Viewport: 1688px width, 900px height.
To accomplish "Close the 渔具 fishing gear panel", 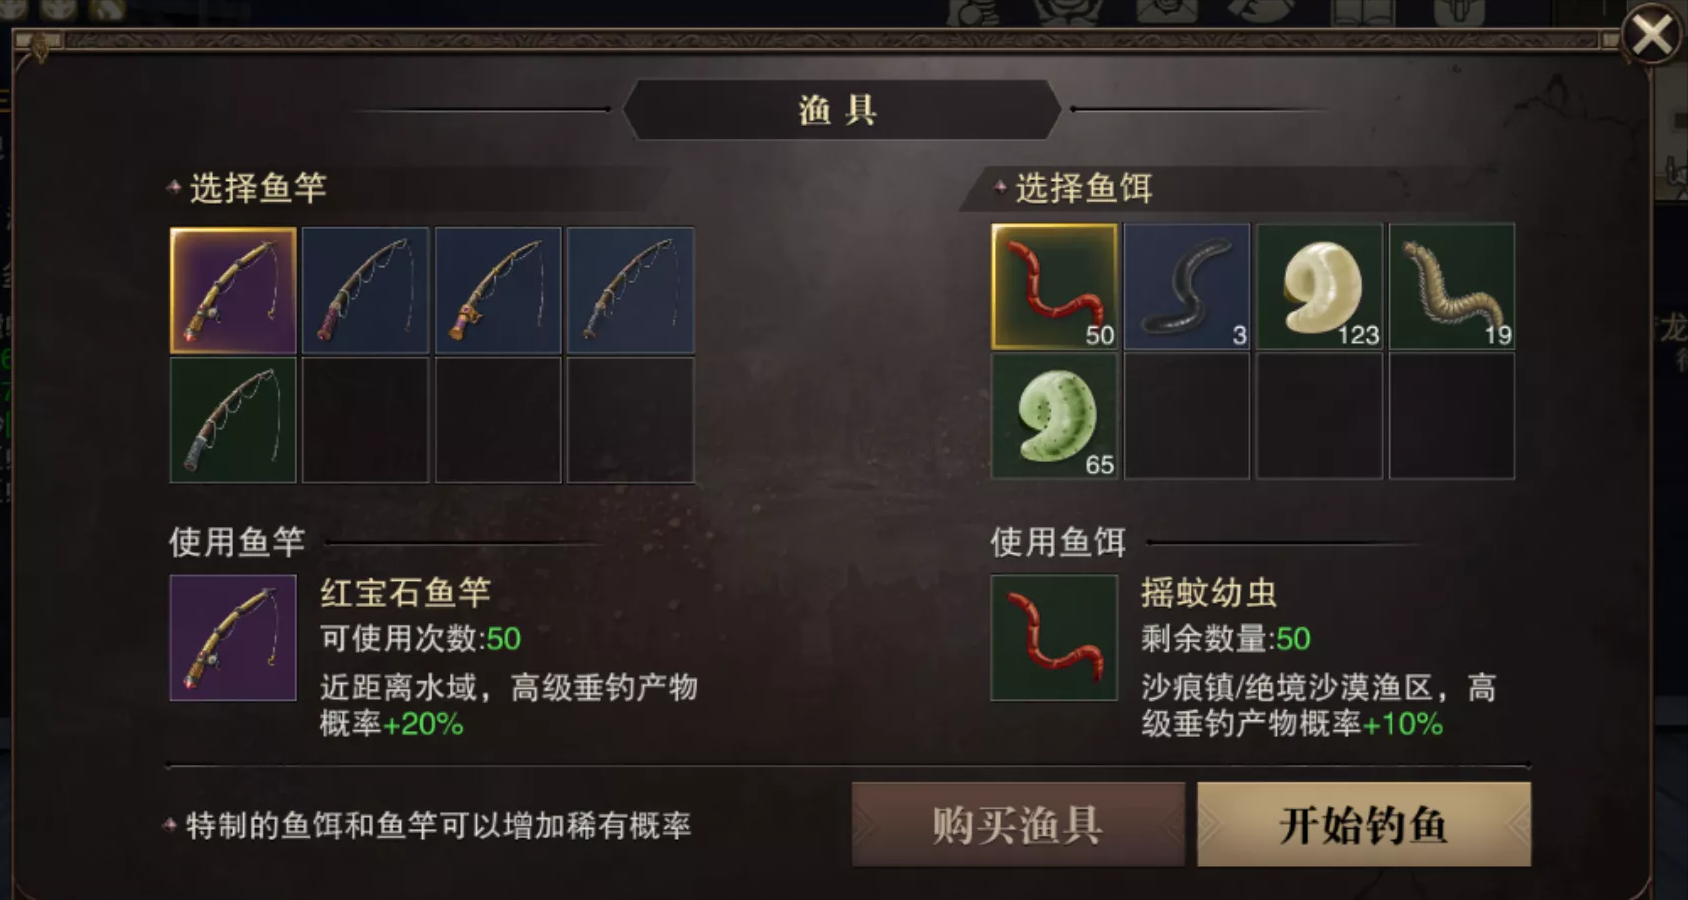I will [x=1651, y=36].
